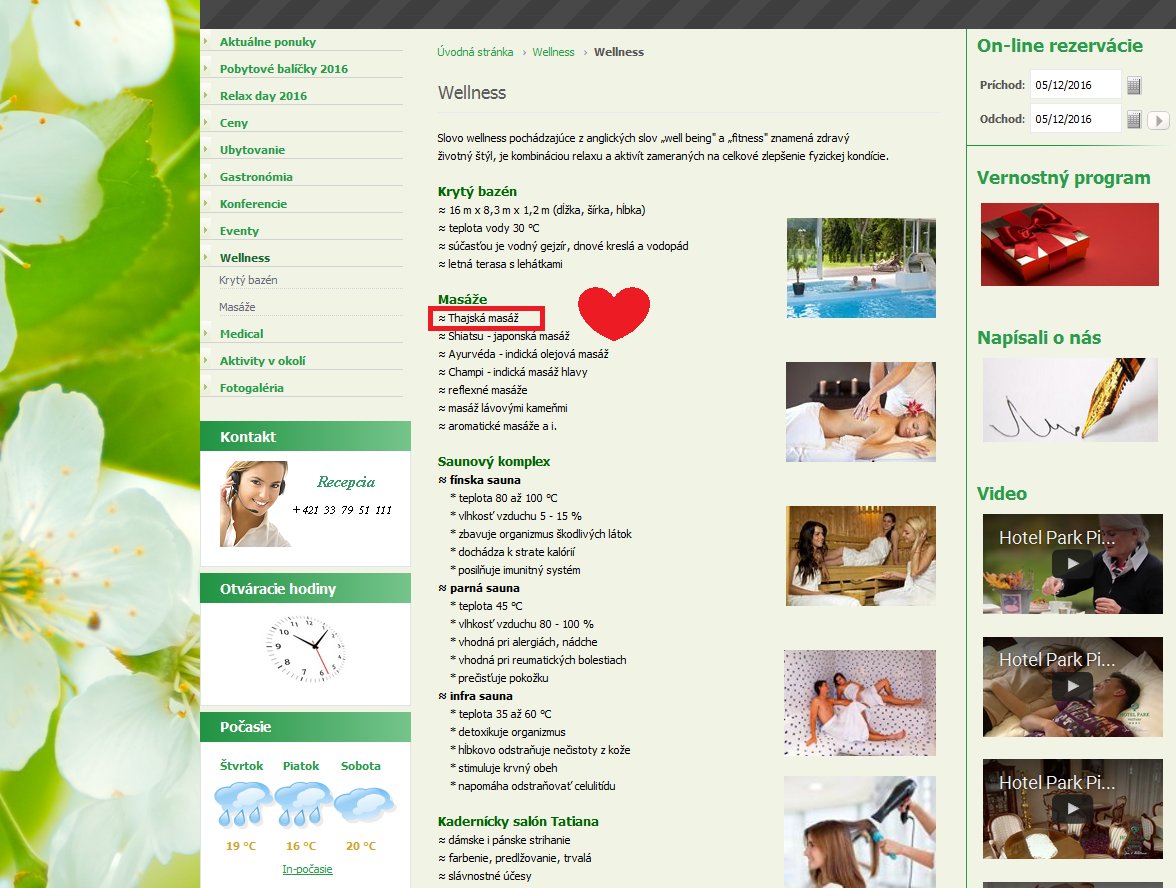Expand the Gastronómia menu section
Image resolution: width=1176 pixels, height=888 pixels.
tap(256, 177)
